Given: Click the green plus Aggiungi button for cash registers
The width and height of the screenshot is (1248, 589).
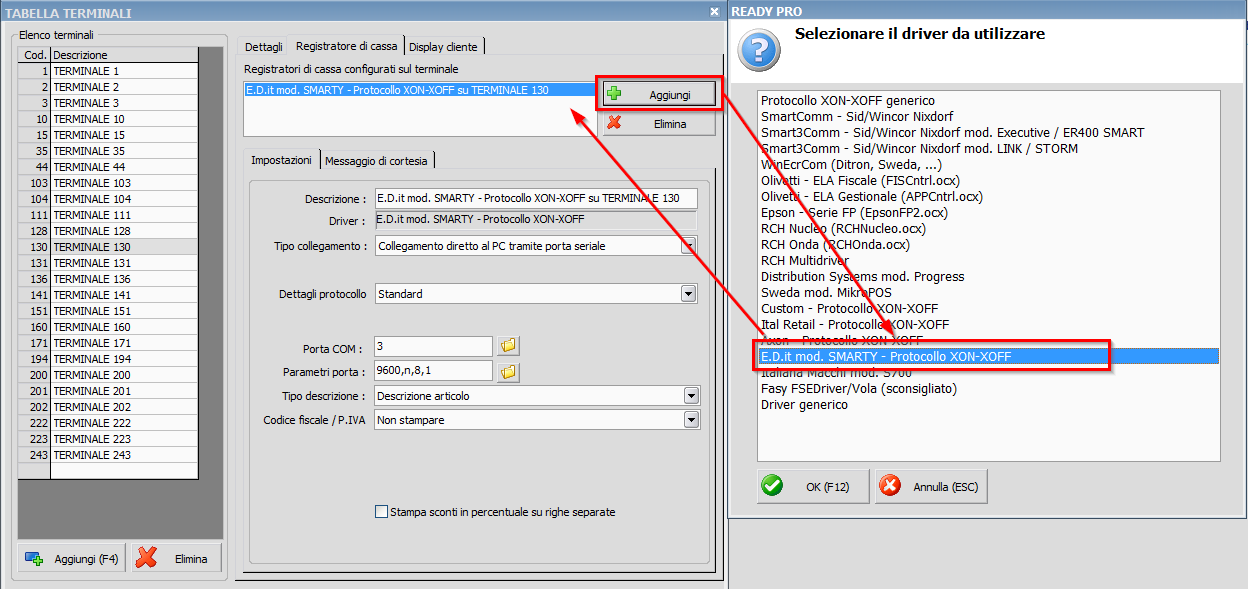Looking at the screenshot, I should tap(658, 94).
